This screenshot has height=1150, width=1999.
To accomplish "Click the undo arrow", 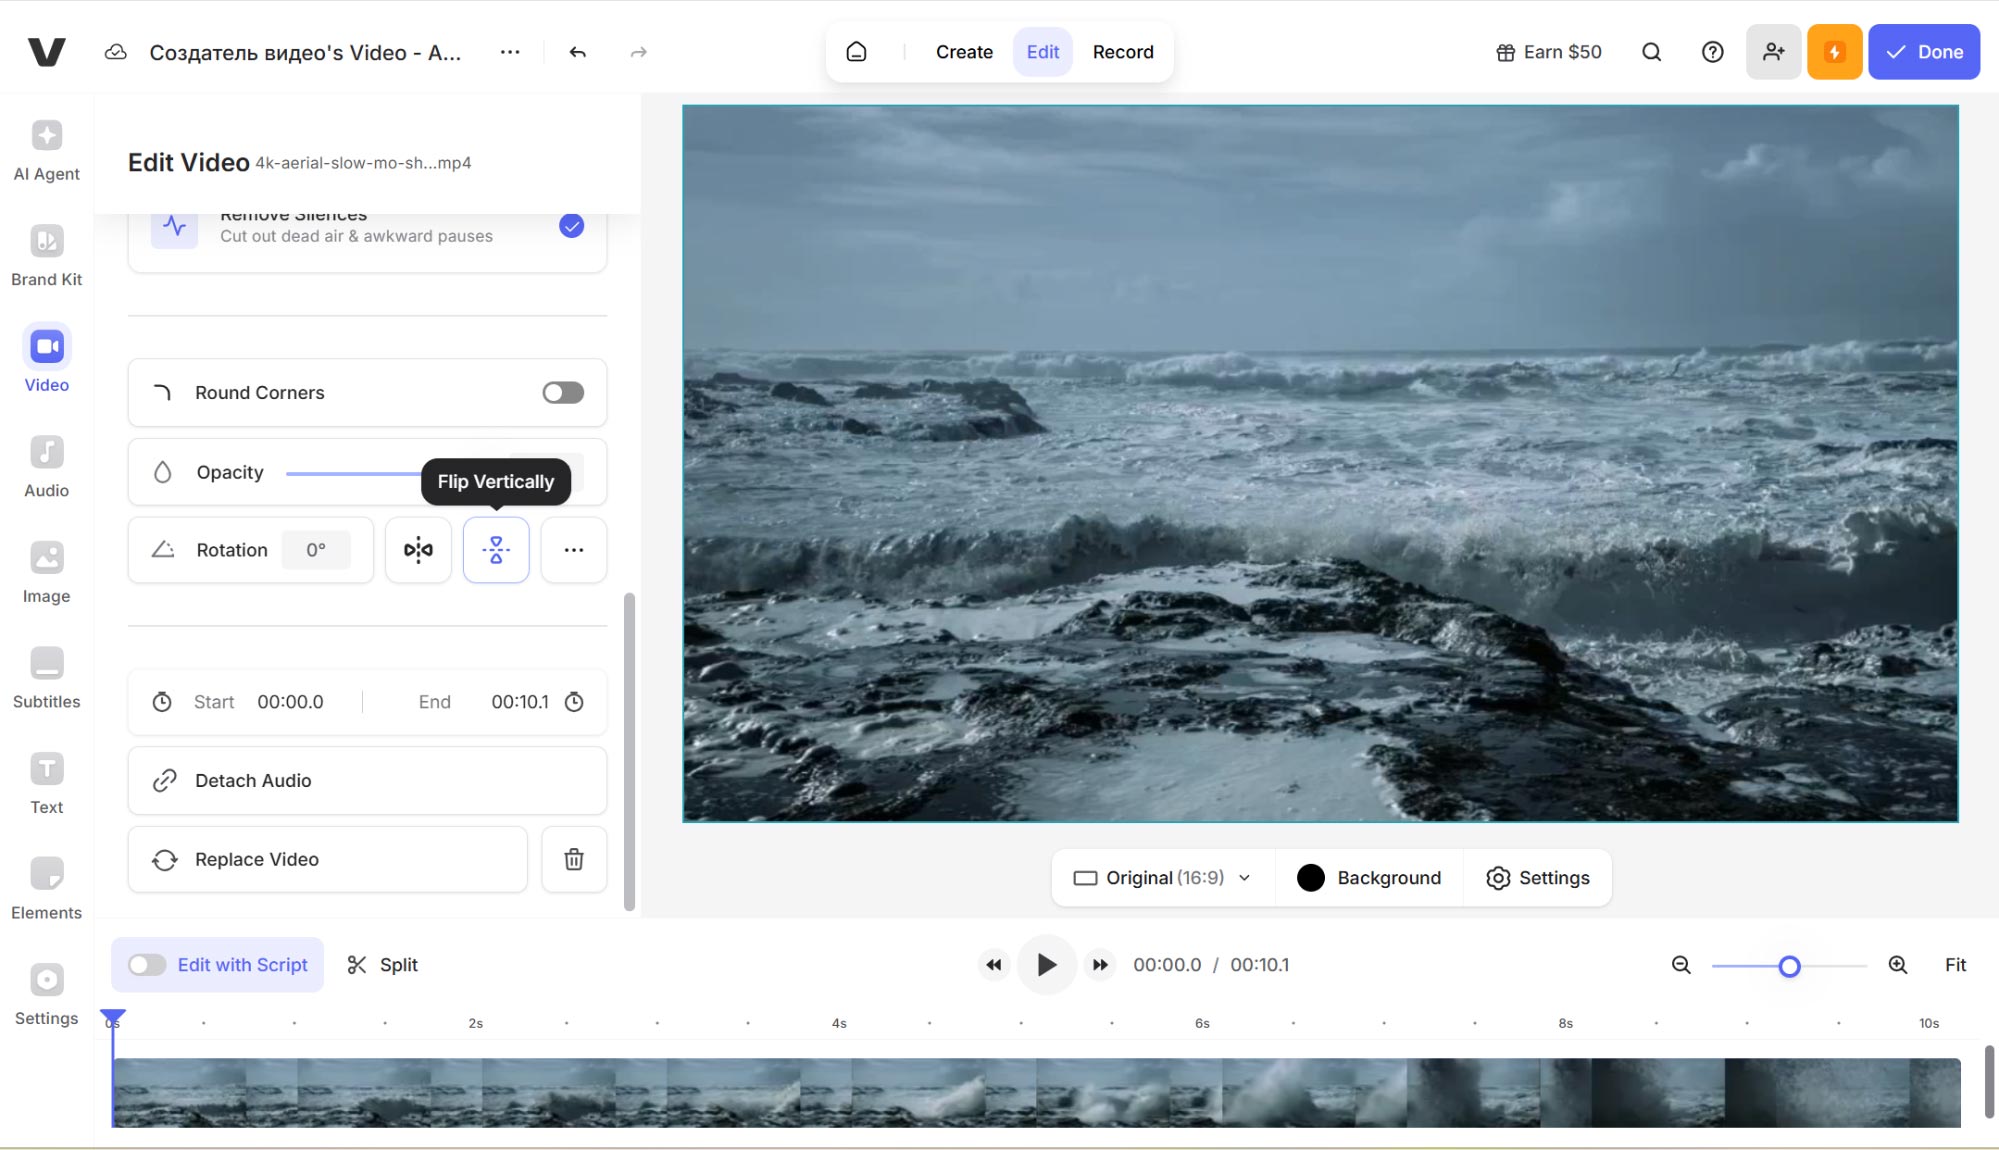I will coord(577,52).
